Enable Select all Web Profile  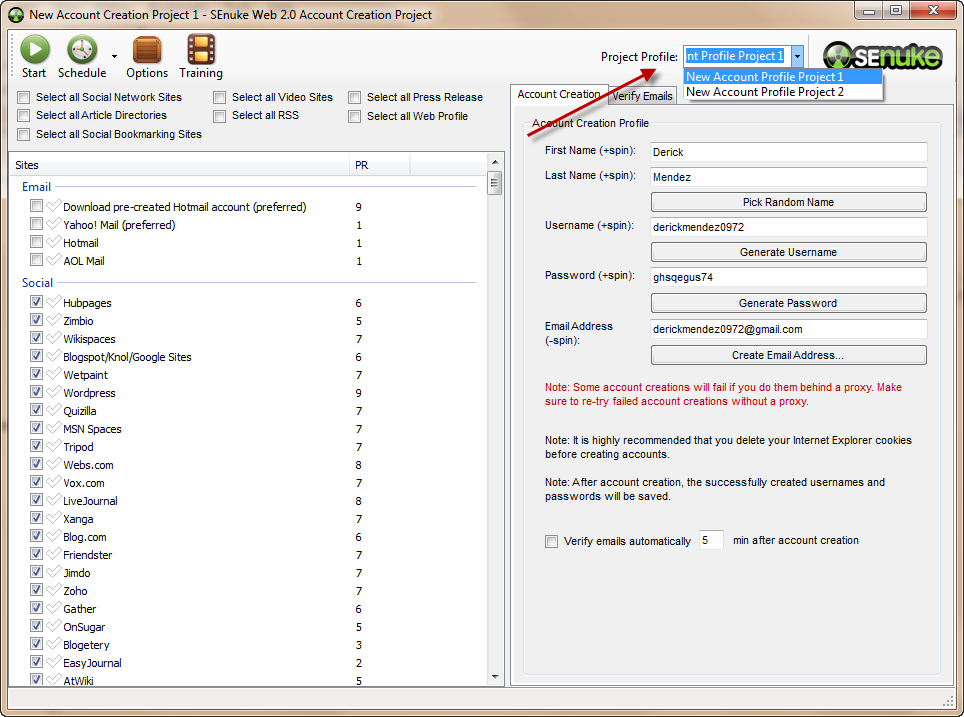coord(354,116)
